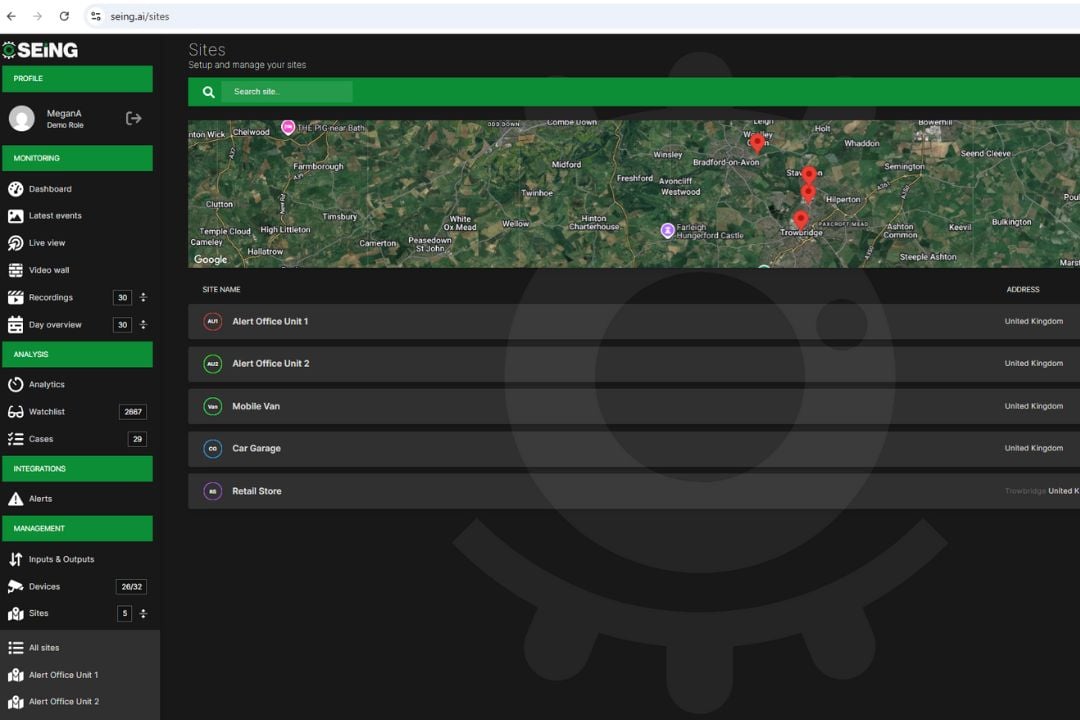1080x720 pixels.
Task: Click the search magnifier icon
Action: (208, 91)
